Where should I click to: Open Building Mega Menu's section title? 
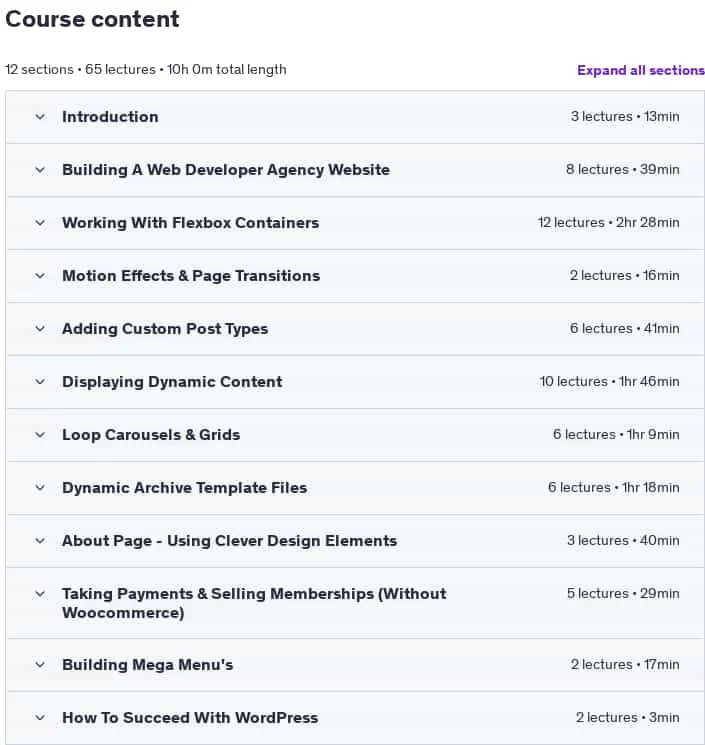tap(148, 665)
